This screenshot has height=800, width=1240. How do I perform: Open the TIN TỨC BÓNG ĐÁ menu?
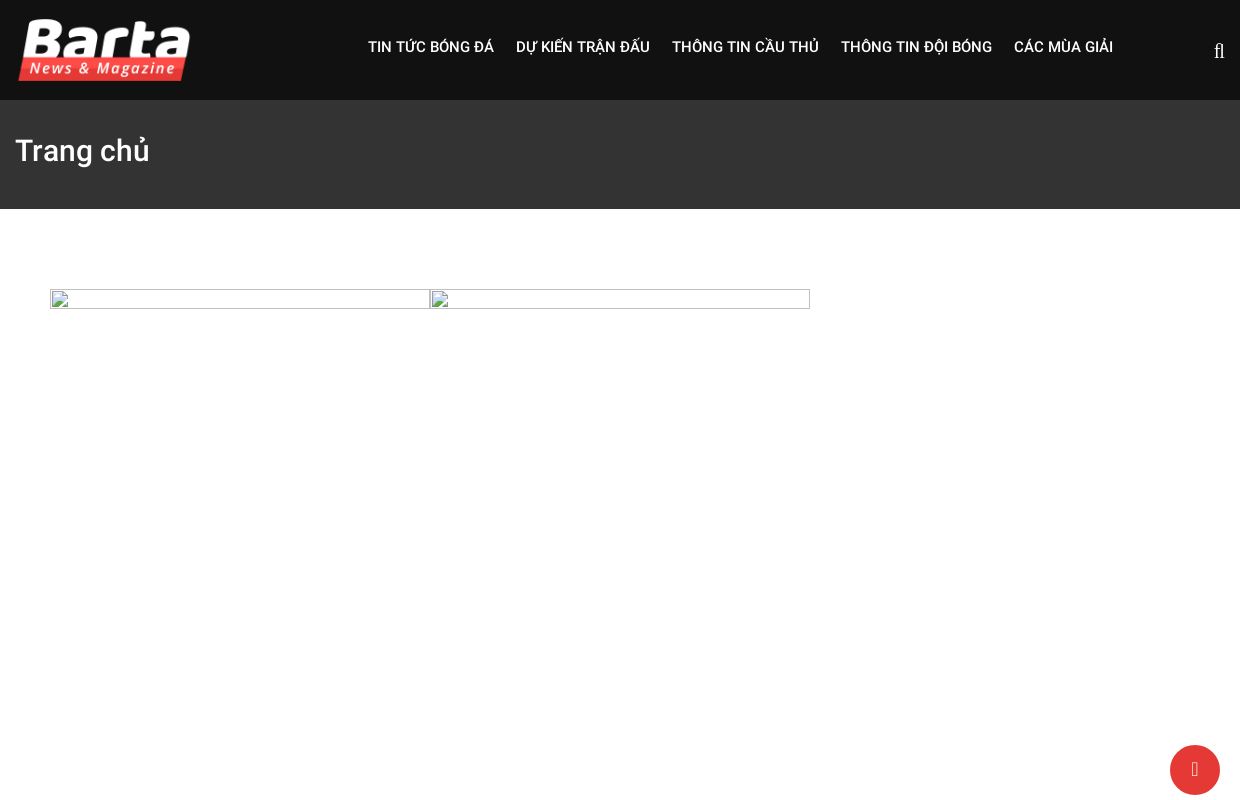point(430,47)
